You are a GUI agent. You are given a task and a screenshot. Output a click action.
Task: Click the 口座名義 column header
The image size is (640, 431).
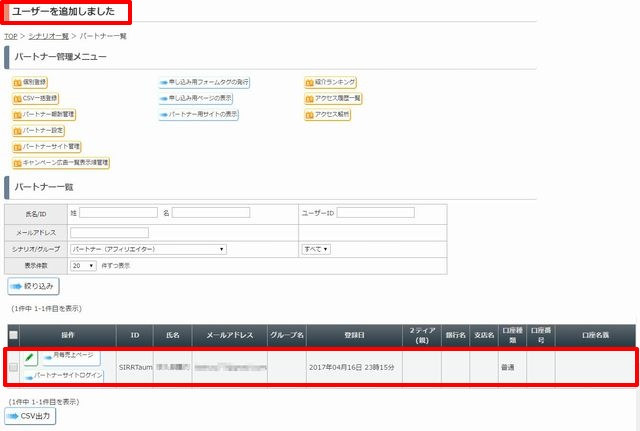596,335
